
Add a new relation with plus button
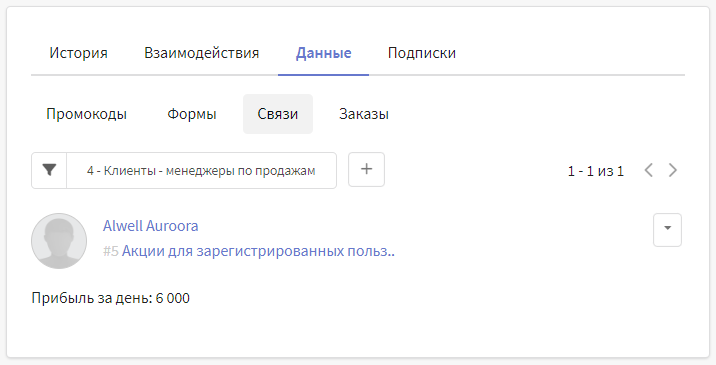pyautogui.click(x=366, y=169)
